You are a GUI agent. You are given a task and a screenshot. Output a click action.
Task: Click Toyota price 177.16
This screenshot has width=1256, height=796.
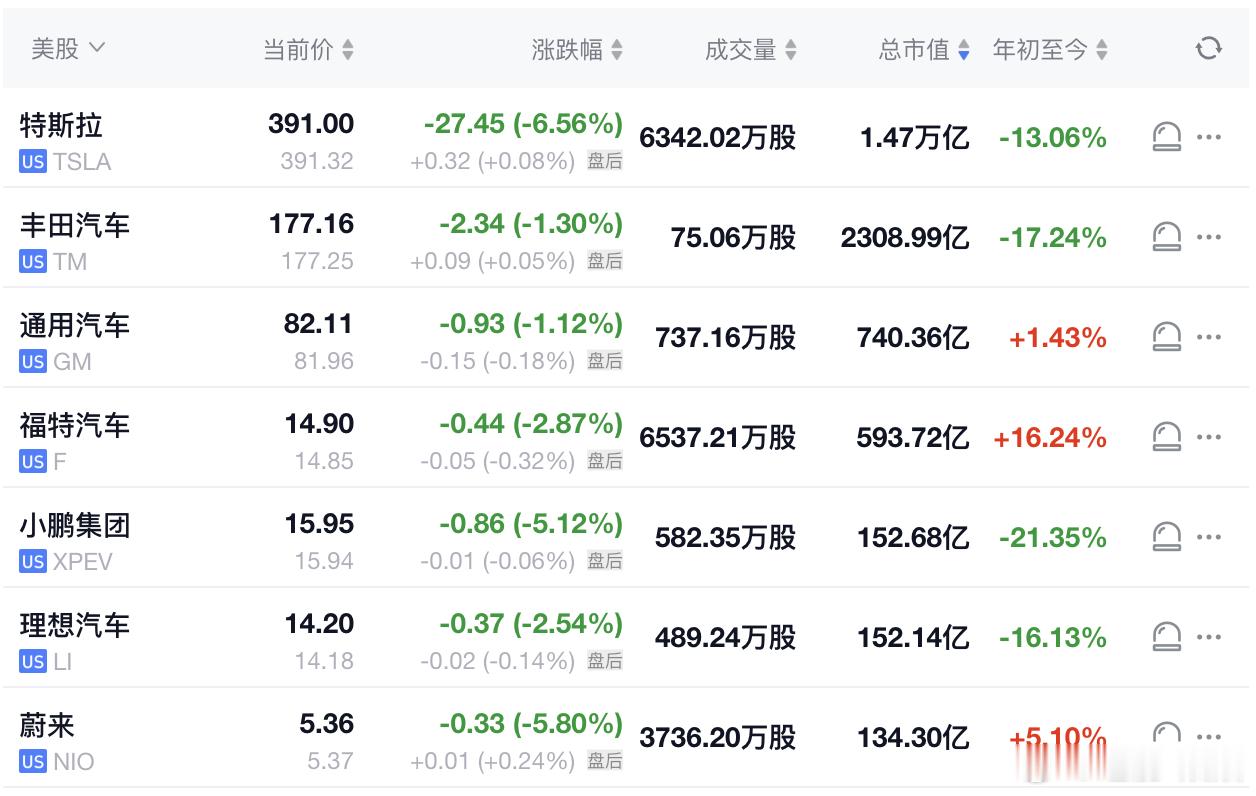tap(311, 224)
